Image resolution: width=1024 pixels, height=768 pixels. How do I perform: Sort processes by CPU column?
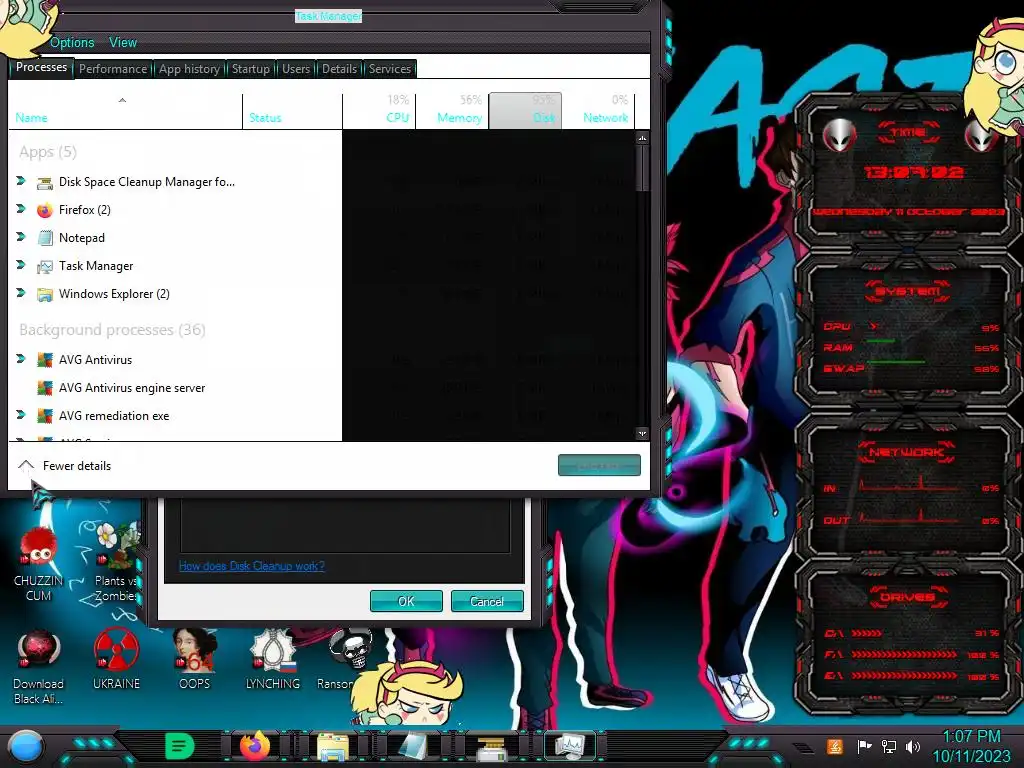(379, 111)
